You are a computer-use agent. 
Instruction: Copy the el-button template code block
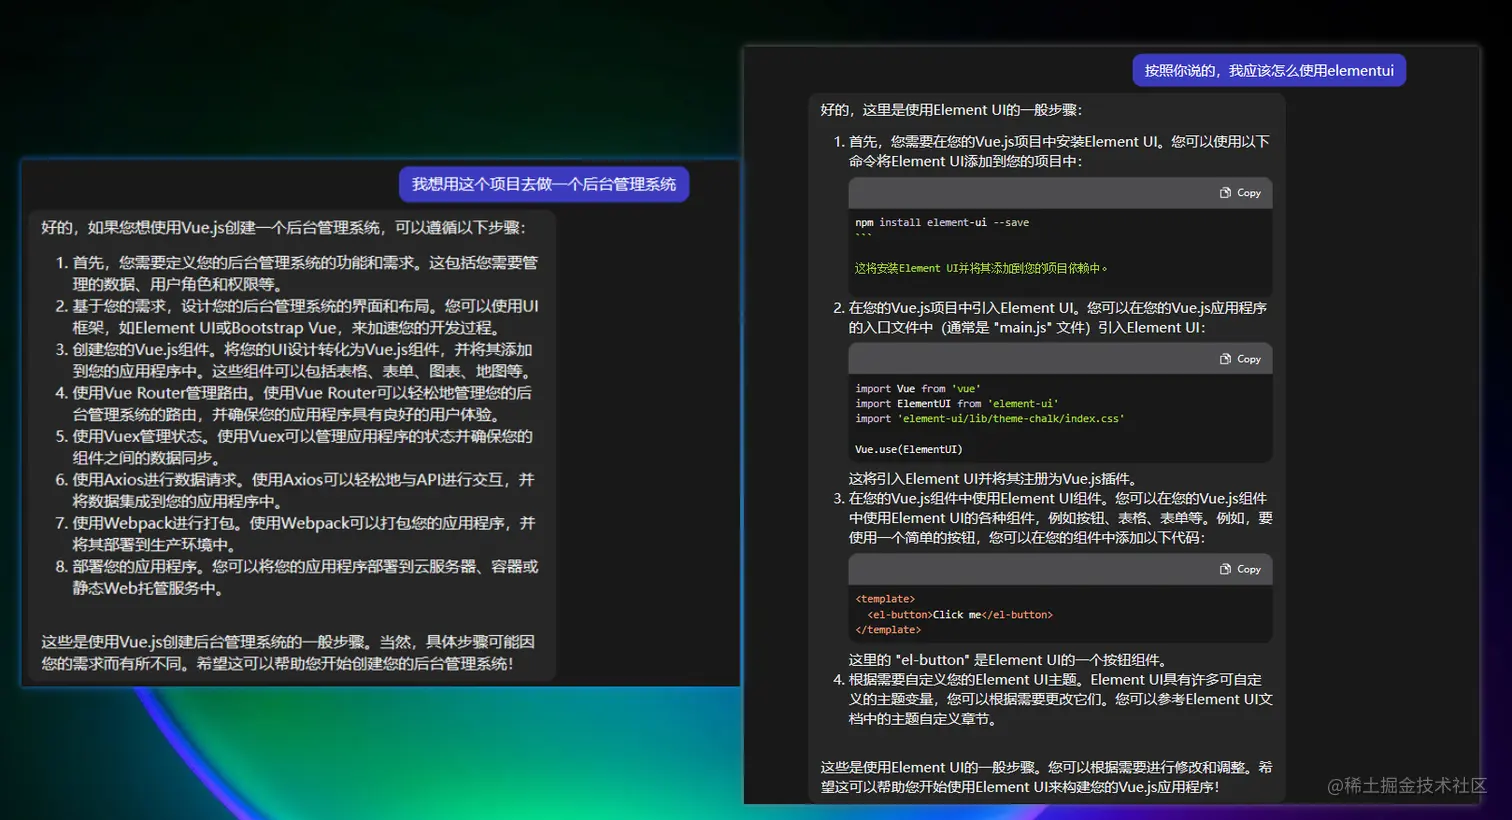coord(1240,569)
